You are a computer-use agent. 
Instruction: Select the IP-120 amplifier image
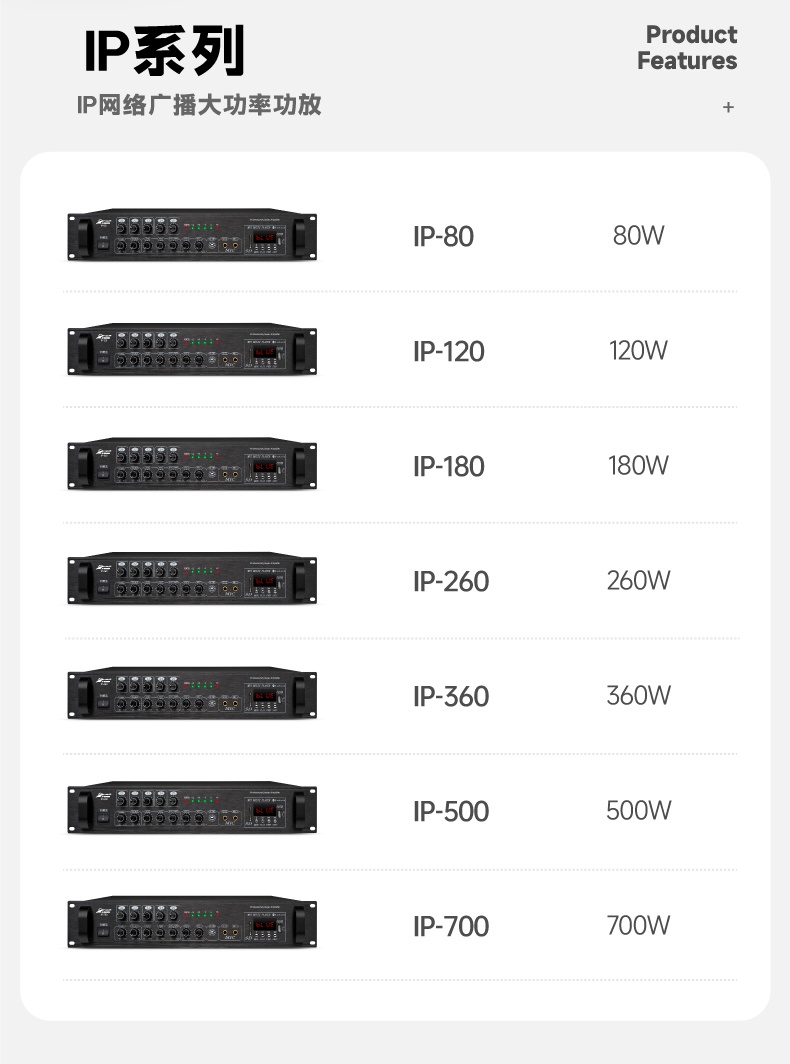(x=192, y=352)
